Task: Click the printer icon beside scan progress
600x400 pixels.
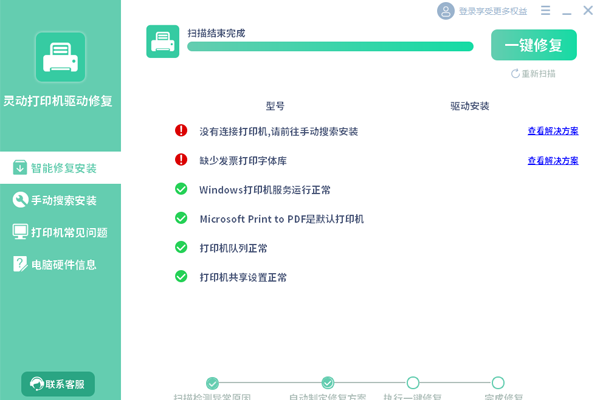Action: 163,41
